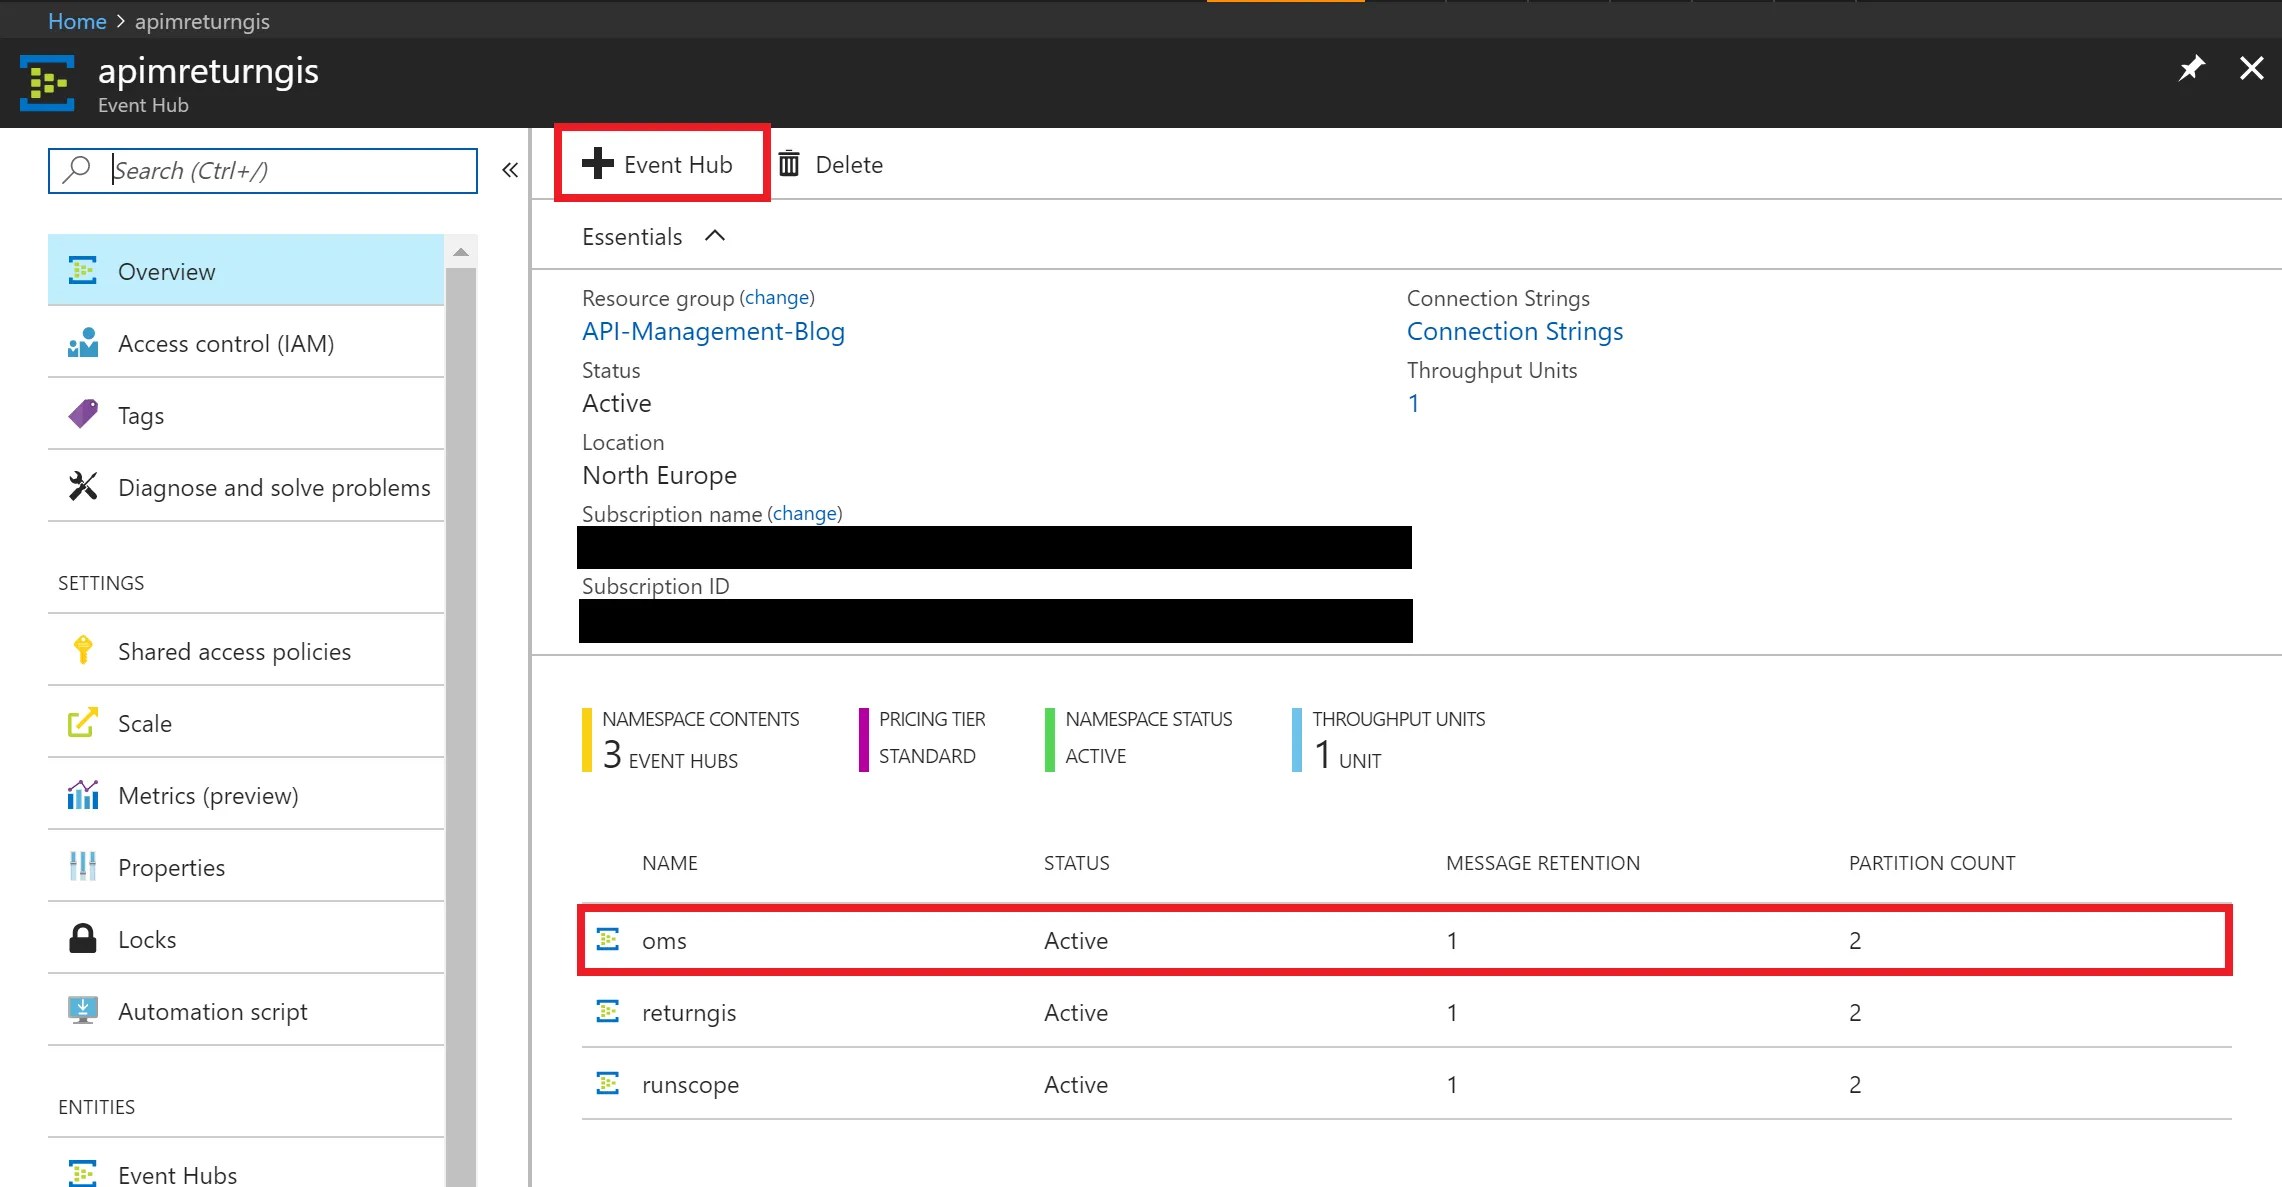Select Diagnose and solve problems
The width and height of the screenshot is (2282, 1187).
point(246,486)
